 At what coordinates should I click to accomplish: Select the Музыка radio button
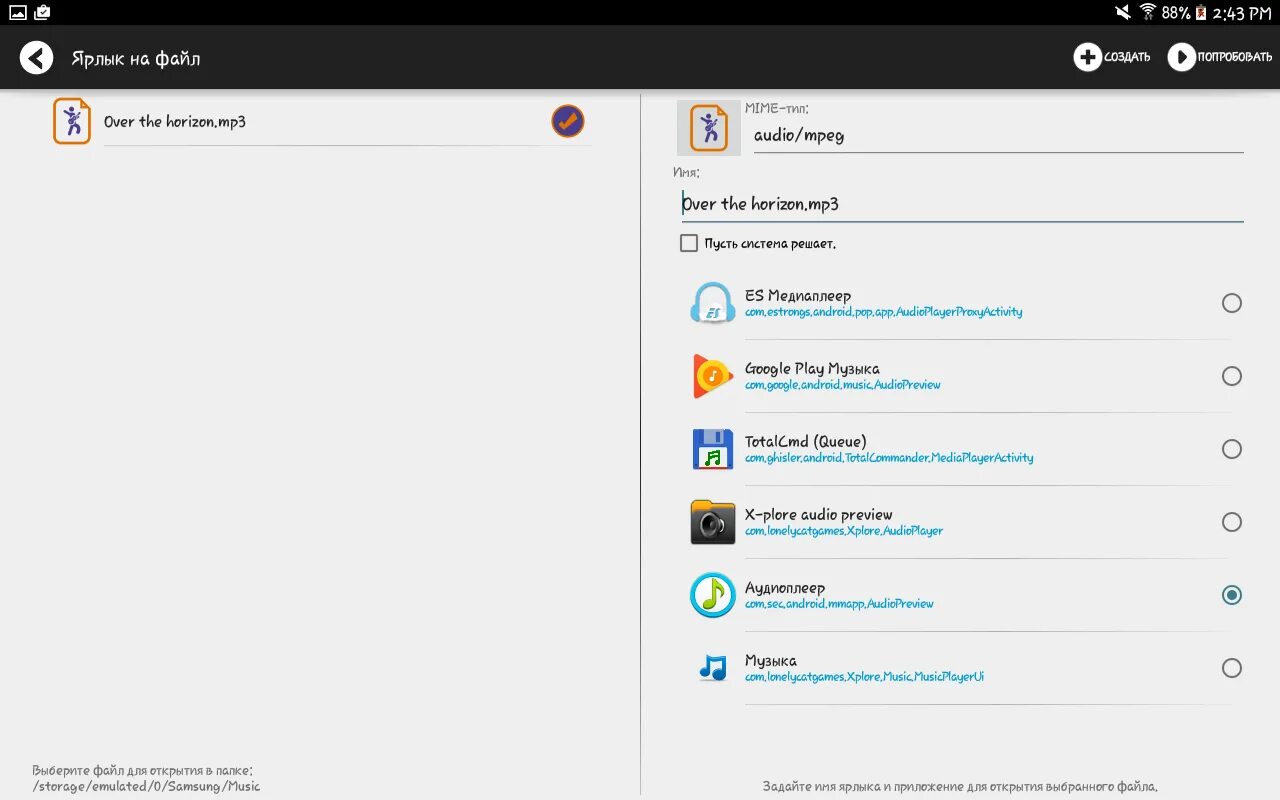1232,668
